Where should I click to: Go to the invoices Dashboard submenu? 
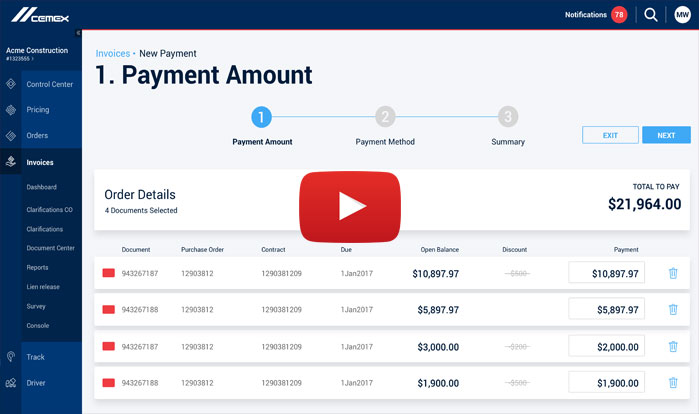(41, 187)
